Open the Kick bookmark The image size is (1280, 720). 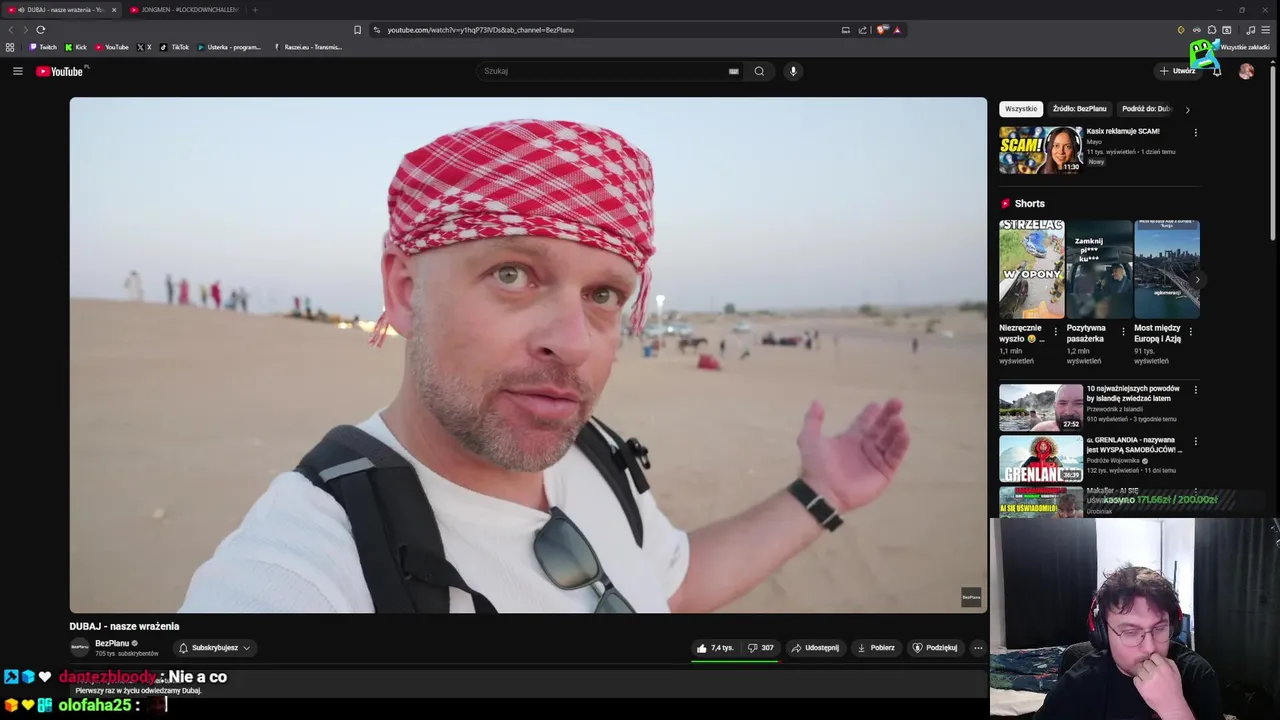[x=76, y=47]
